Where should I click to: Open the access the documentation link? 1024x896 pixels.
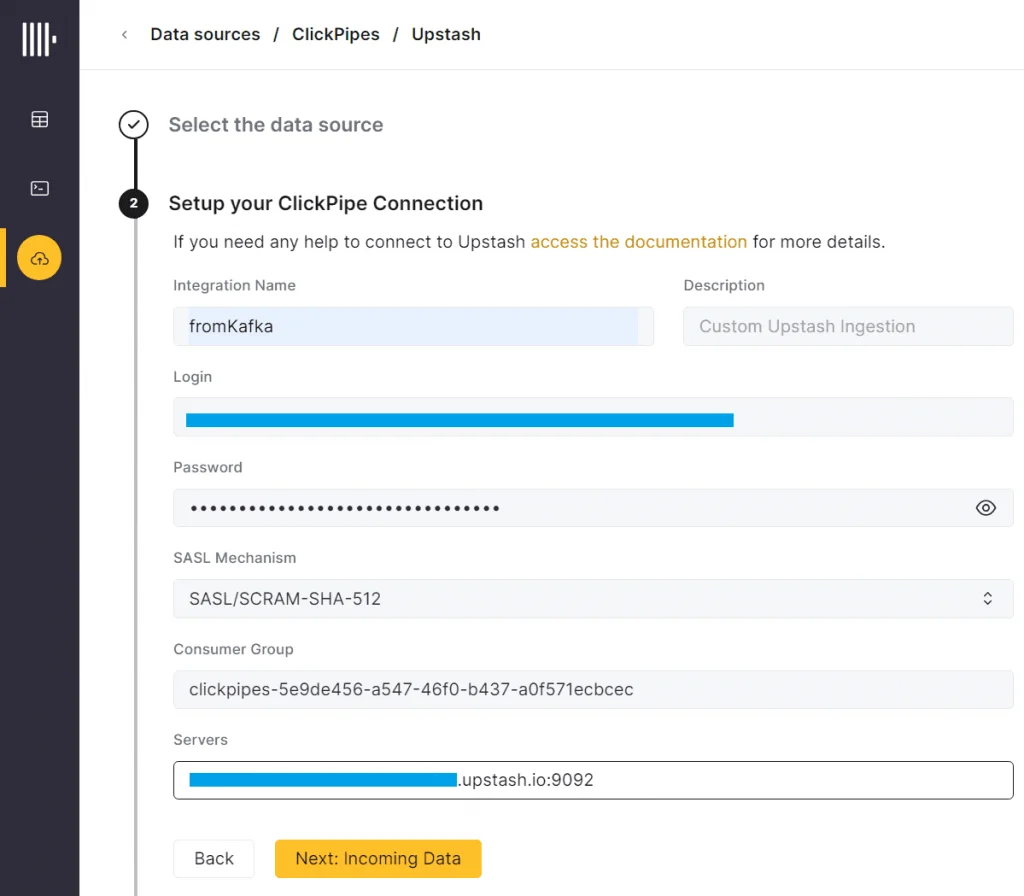click(x=638, y=242)
